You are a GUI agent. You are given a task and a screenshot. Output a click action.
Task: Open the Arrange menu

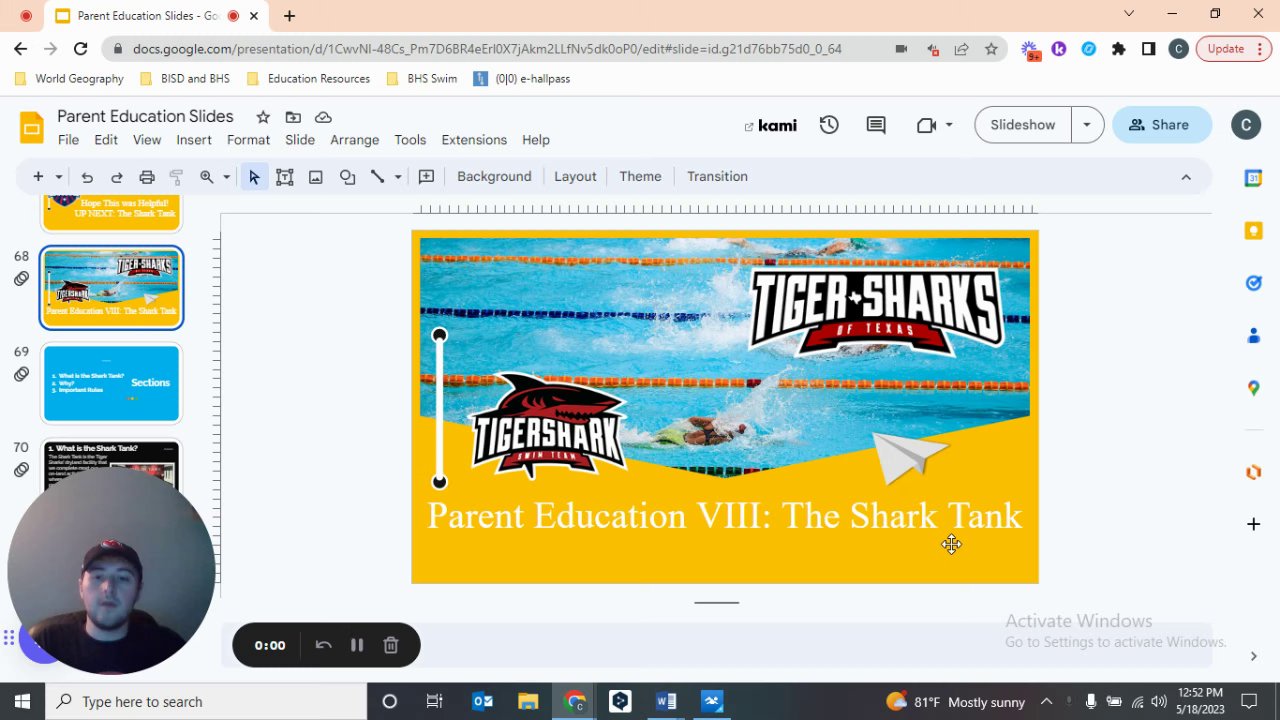[x=354, y=140]
